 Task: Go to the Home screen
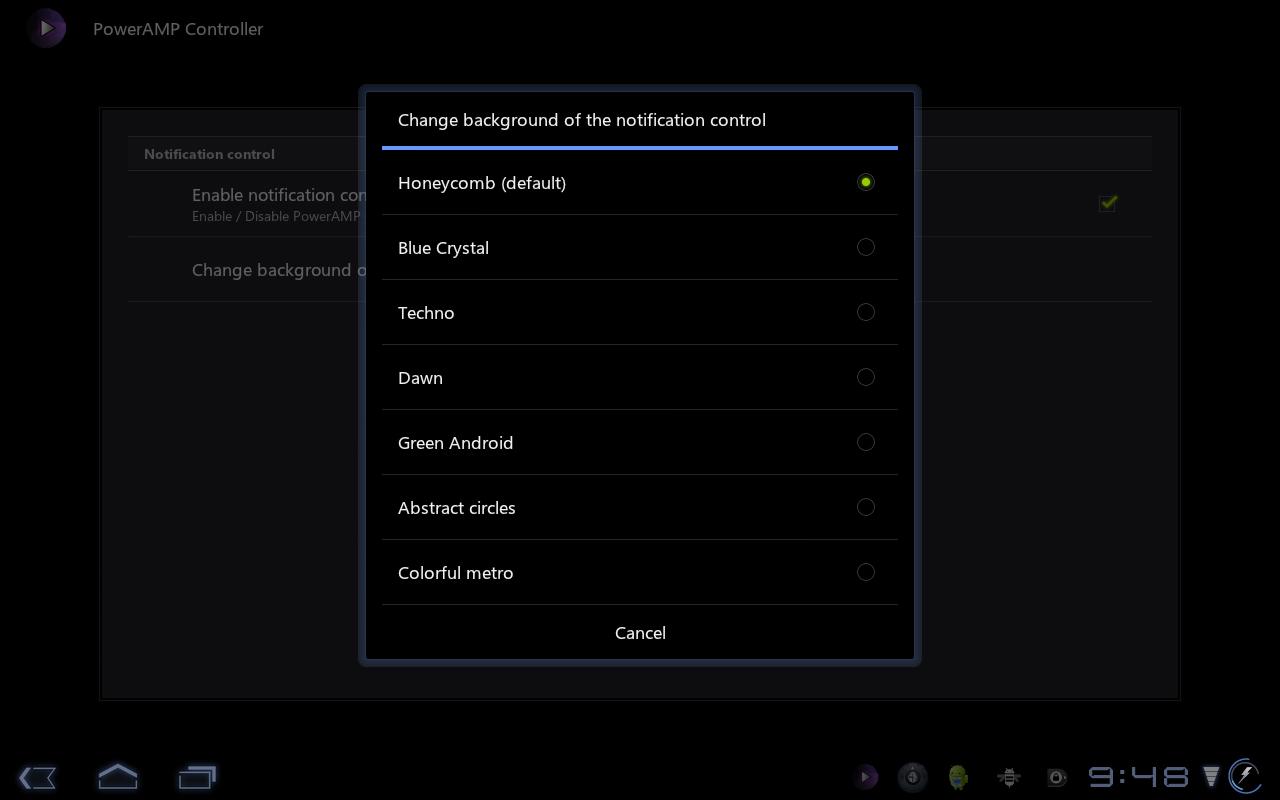(x=118, y=776)
